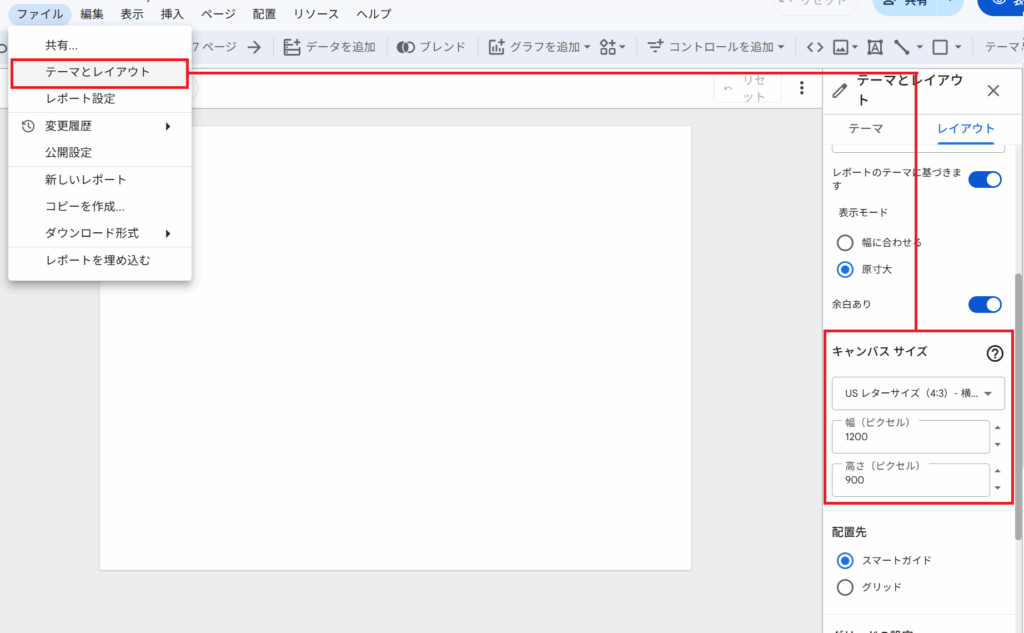This screenshot has width=1024, height=633.
Task: Decrease the 高さ height value stepper
Action: 997,488
